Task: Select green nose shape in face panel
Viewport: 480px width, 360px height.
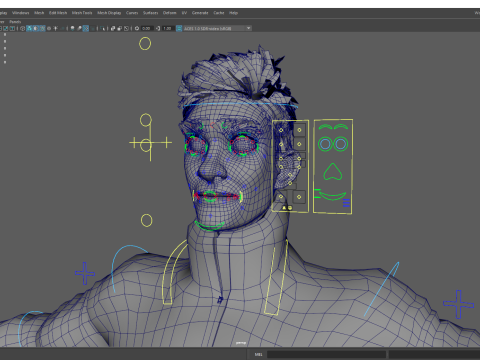Action: (333, 172)
